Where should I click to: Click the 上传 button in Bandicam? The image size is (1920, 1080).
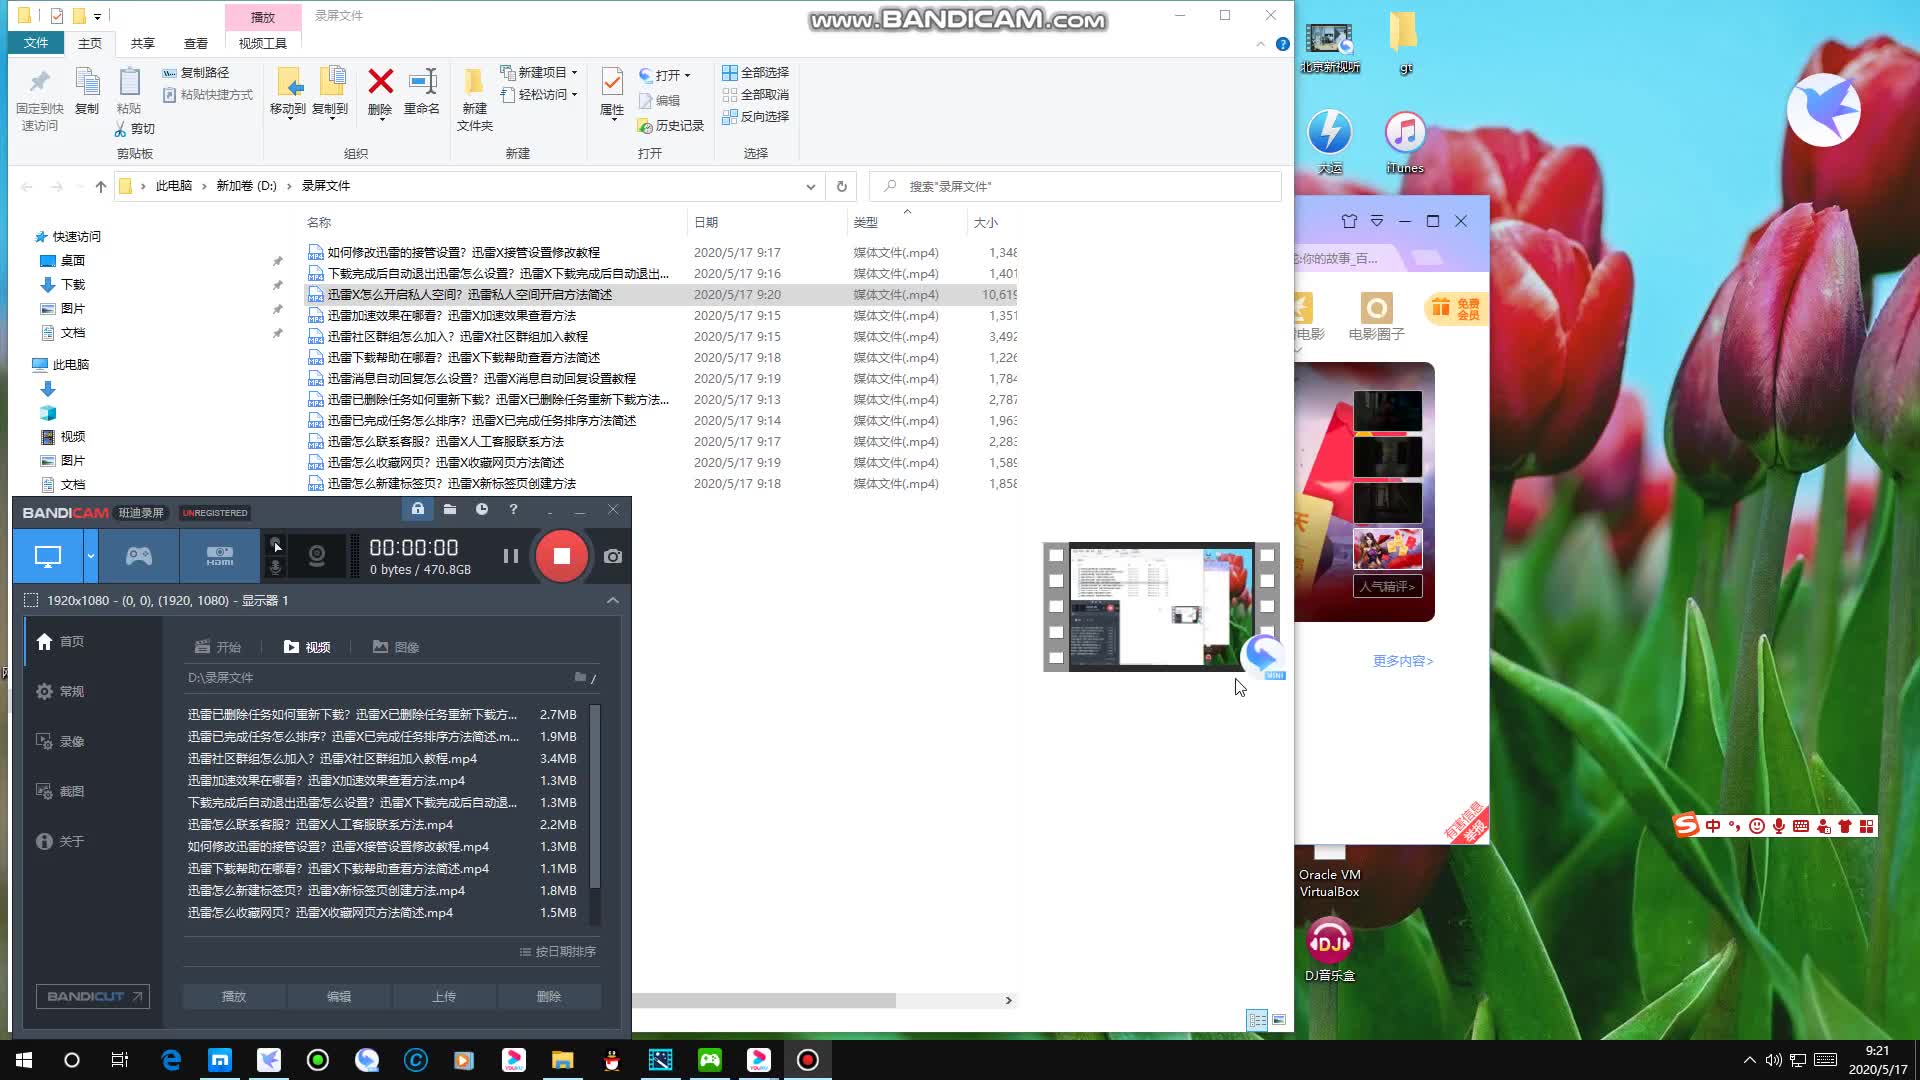pos(444,997)
